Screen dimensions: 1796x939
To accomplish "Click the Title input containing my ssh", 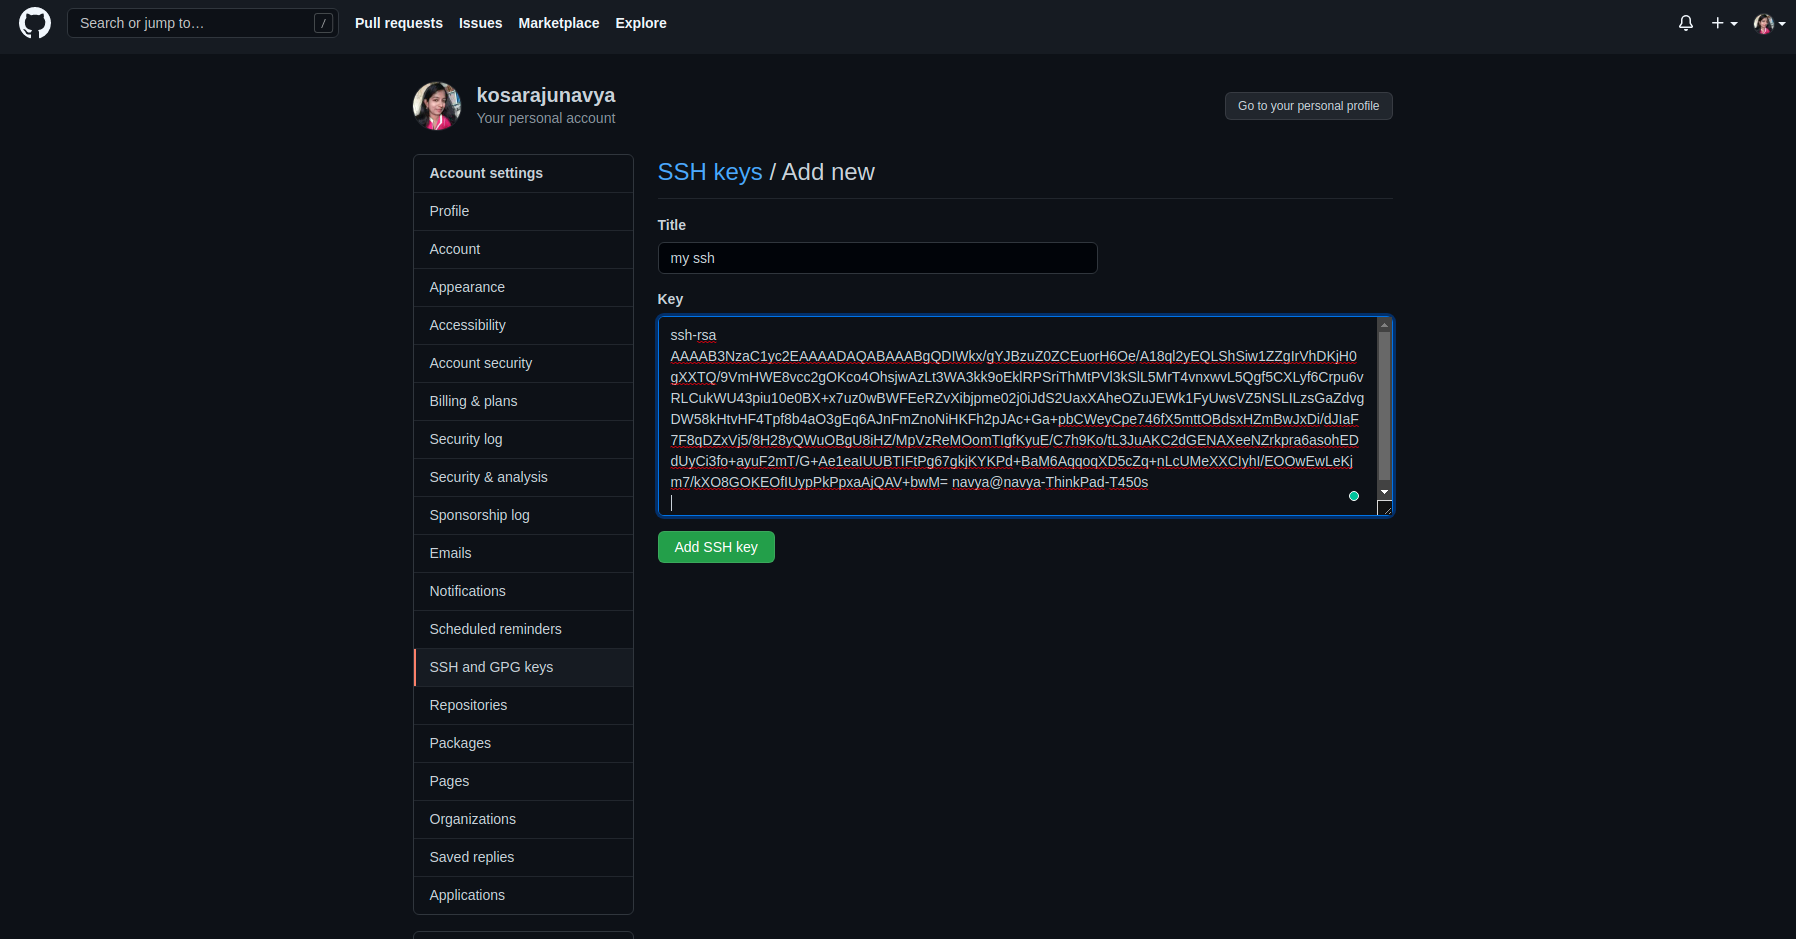I will (x=877, y=258).
